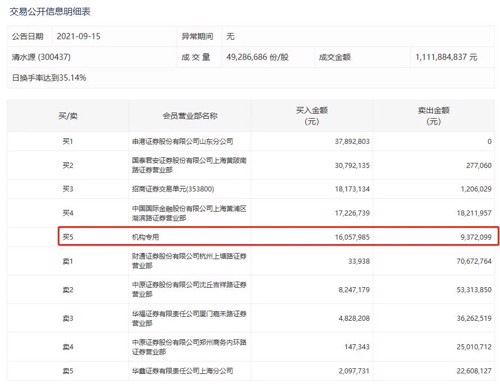
Task: Select buy amount 18,173,134
Action: (x=352, y=189)
